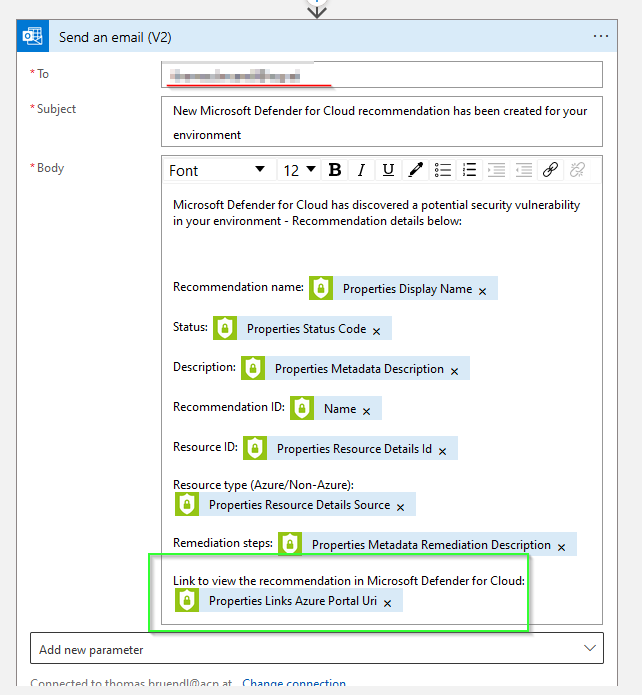Toggle bold formatting in body editor
642x695 pixels.
(335, 170)
